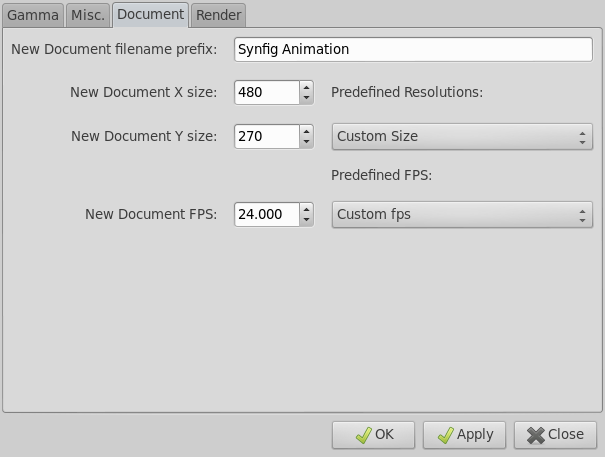Switch to the Render tab
Viewport: 605px width, 457px height.
pos(218,15)
